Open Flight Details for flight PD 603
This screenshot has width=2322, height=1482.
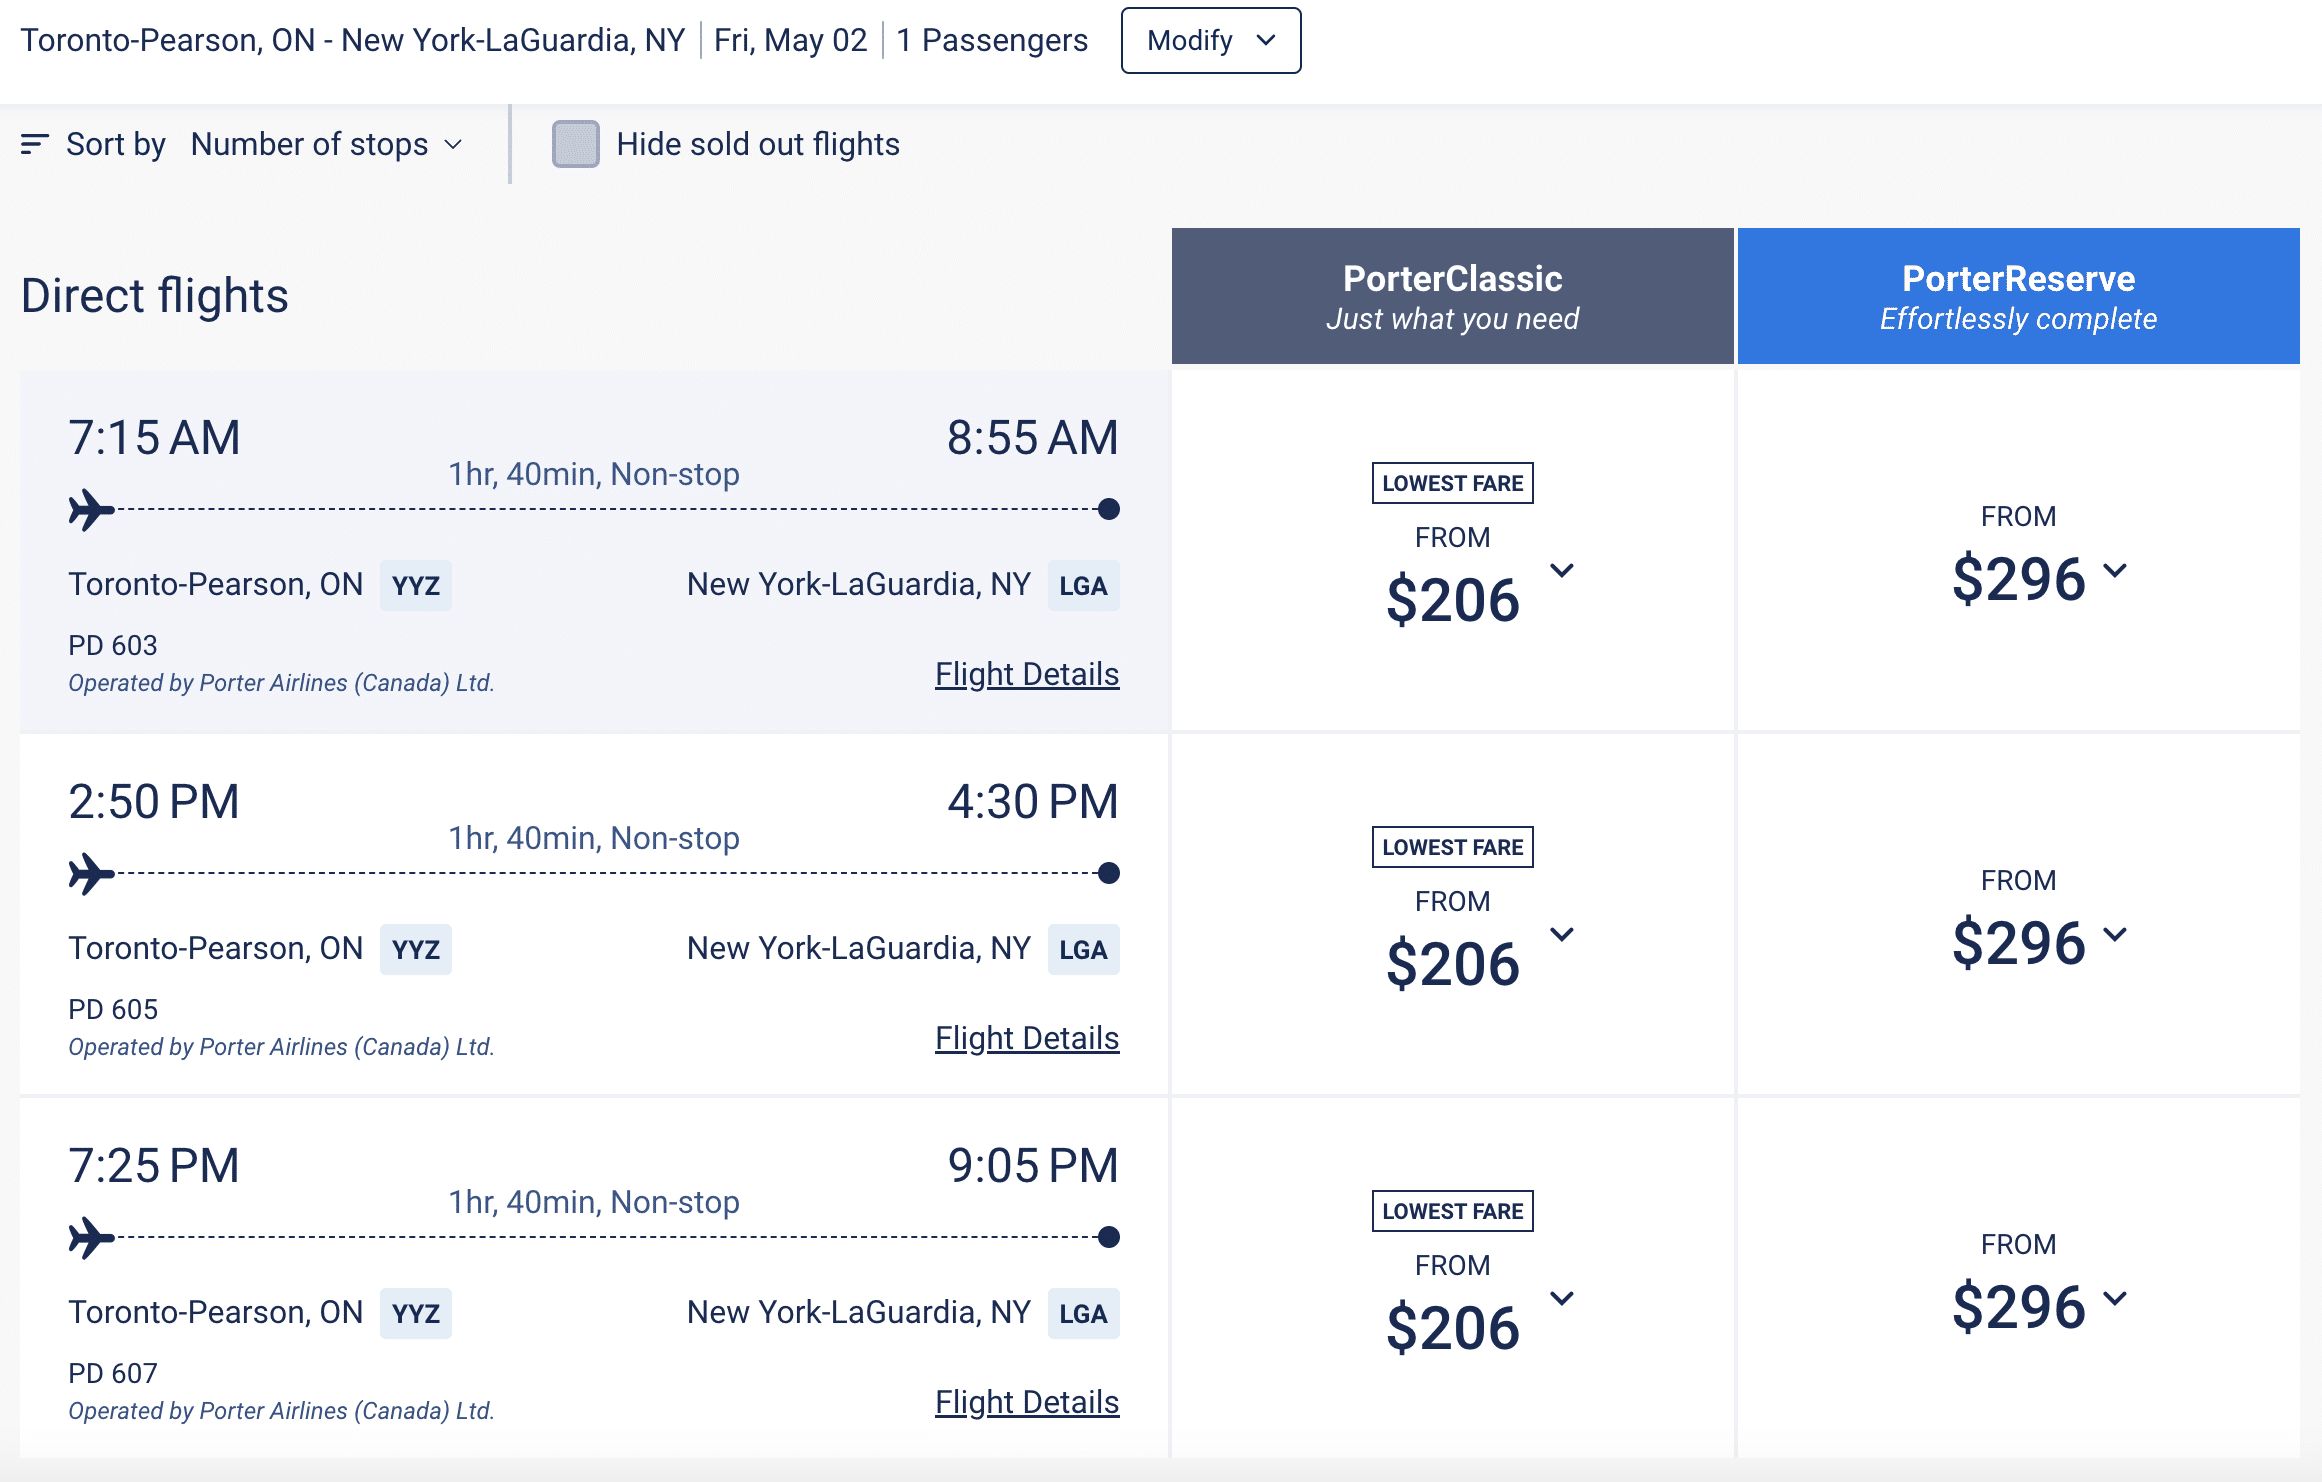[1027, 675]
